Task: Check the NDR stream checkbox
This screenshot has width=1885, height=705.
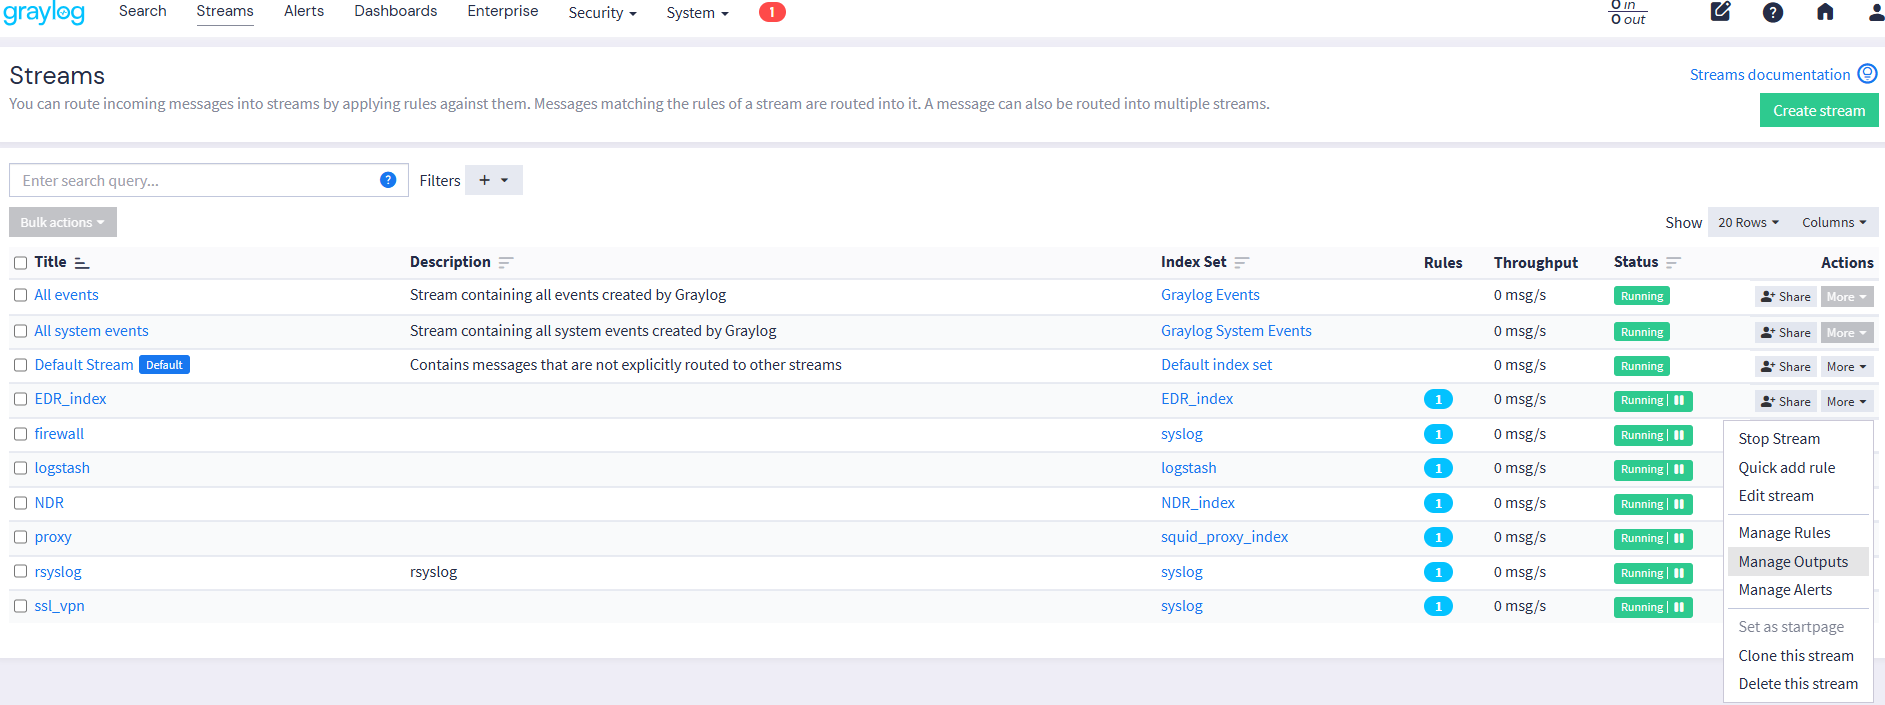Action: click(20, 503)
